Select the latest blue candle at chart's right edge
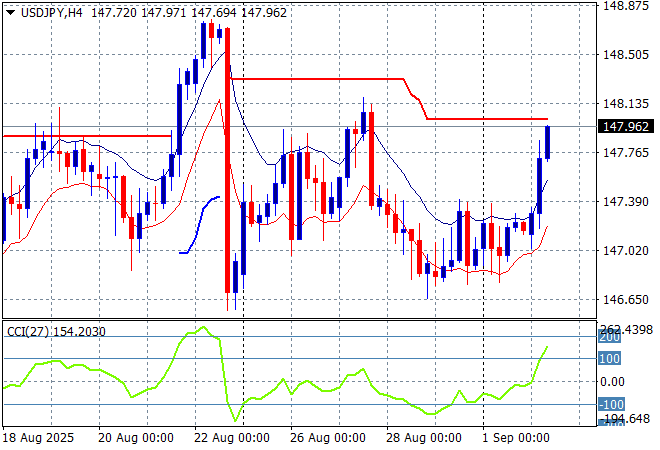This screenshot has height=450, width=660. (x=548, y=142)
